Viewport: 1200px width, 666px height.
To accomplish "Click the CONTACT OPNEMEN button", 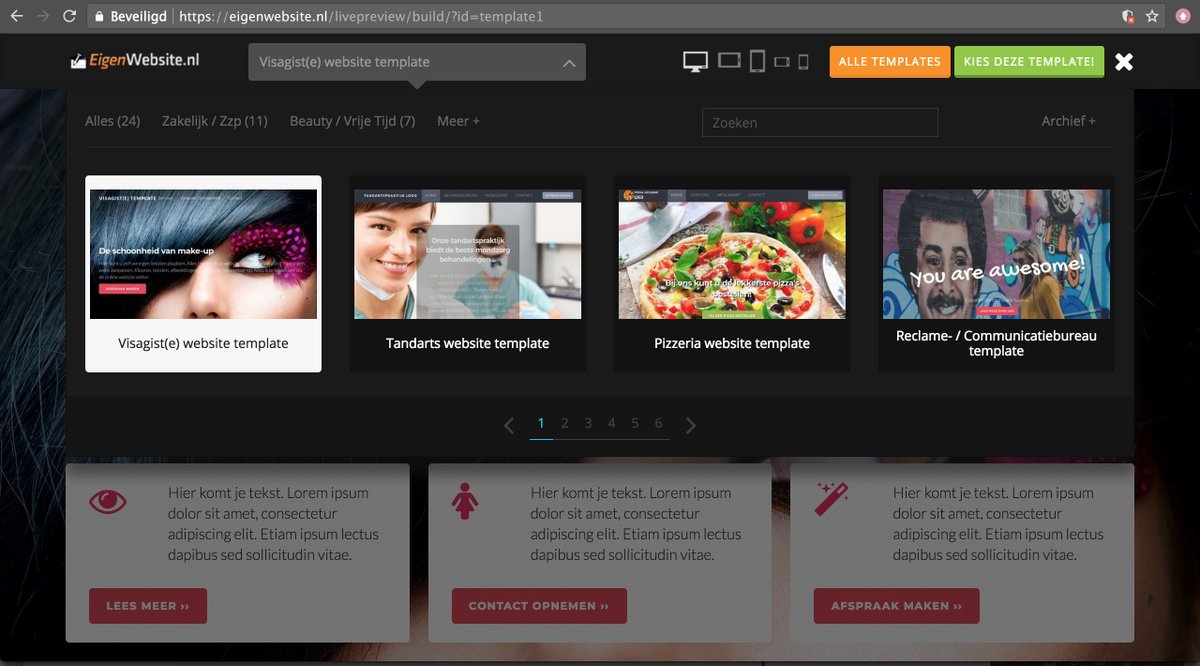I will 539,606.
